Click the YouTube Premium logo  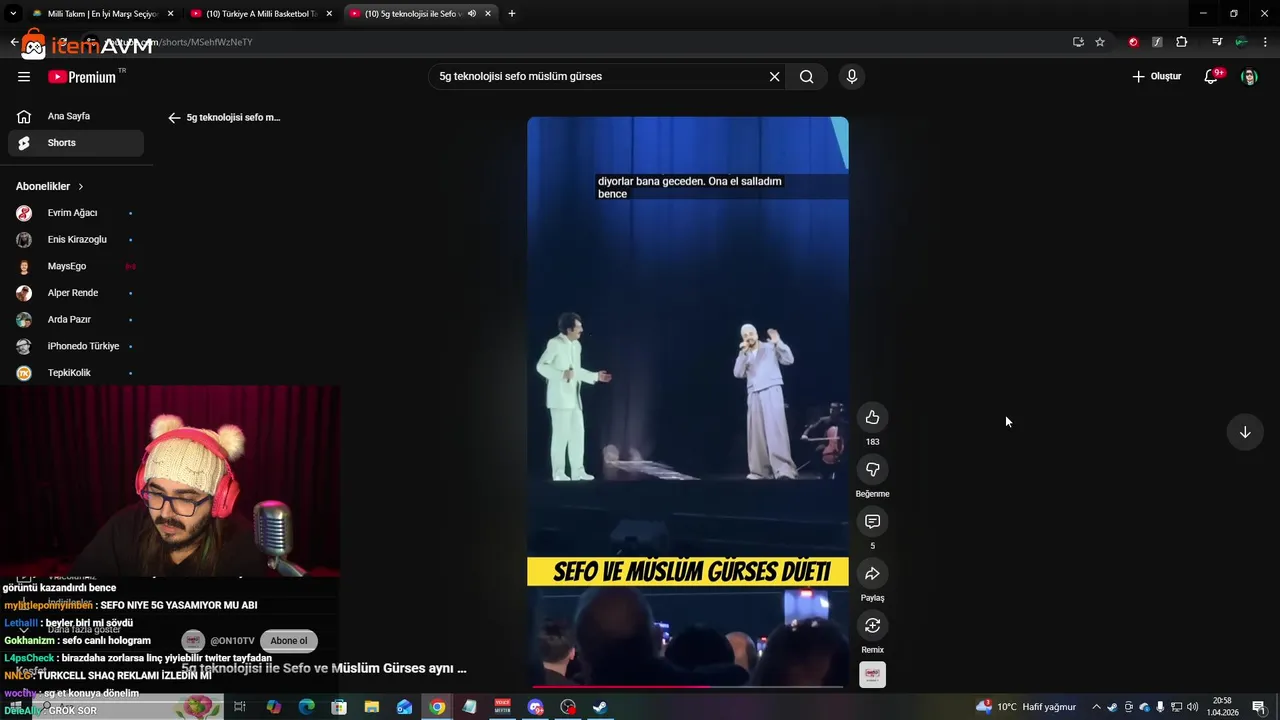click(x=82, y=77)
